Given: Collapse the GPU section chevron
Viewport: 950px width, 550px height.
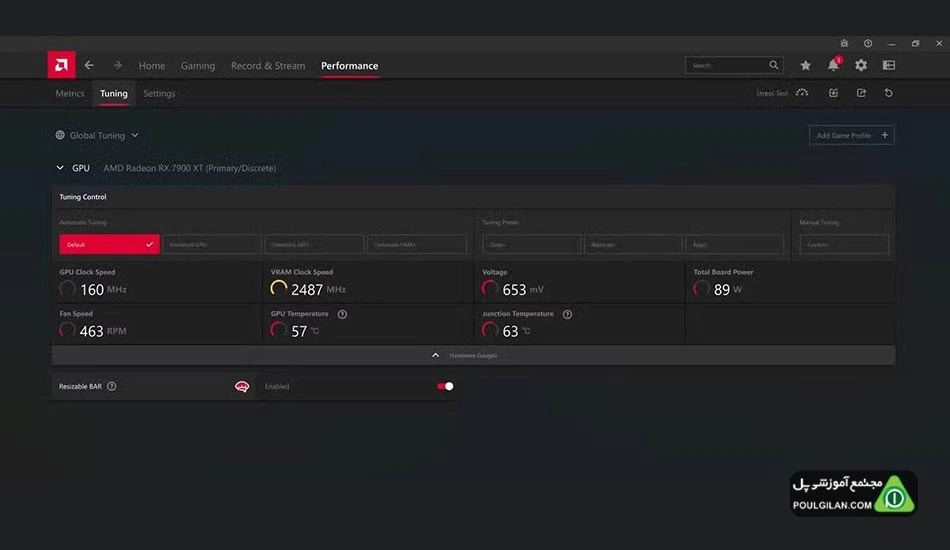Looking at the screenshot, I should 60,168.
